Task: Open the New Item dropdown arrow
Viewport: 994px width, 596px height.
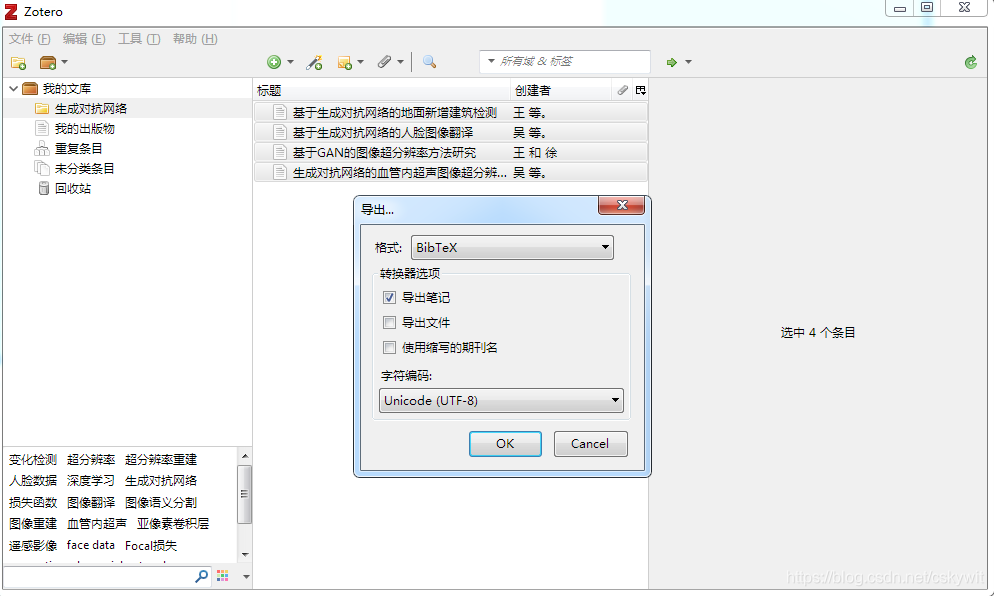Action: (290, 62)
